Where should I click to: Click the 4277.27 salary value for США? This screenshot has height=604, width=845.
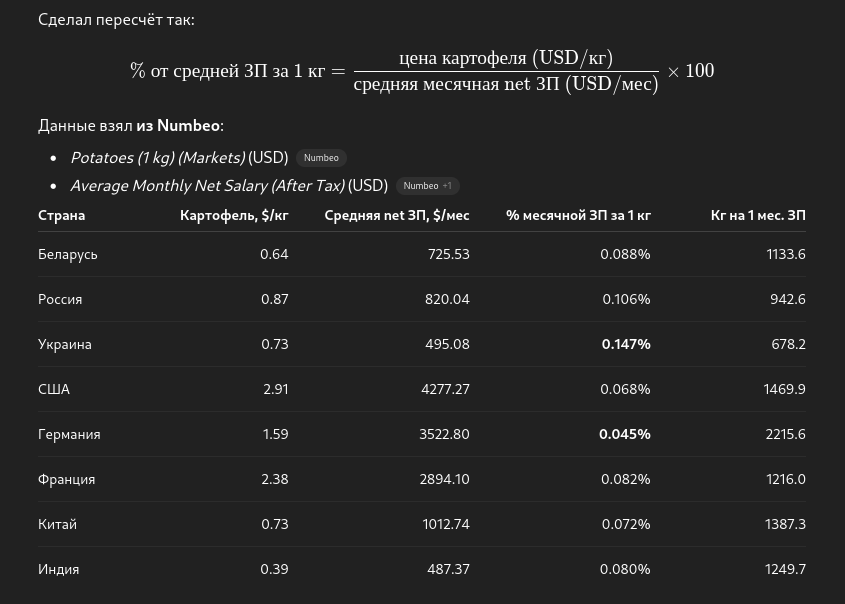point(445,389)
